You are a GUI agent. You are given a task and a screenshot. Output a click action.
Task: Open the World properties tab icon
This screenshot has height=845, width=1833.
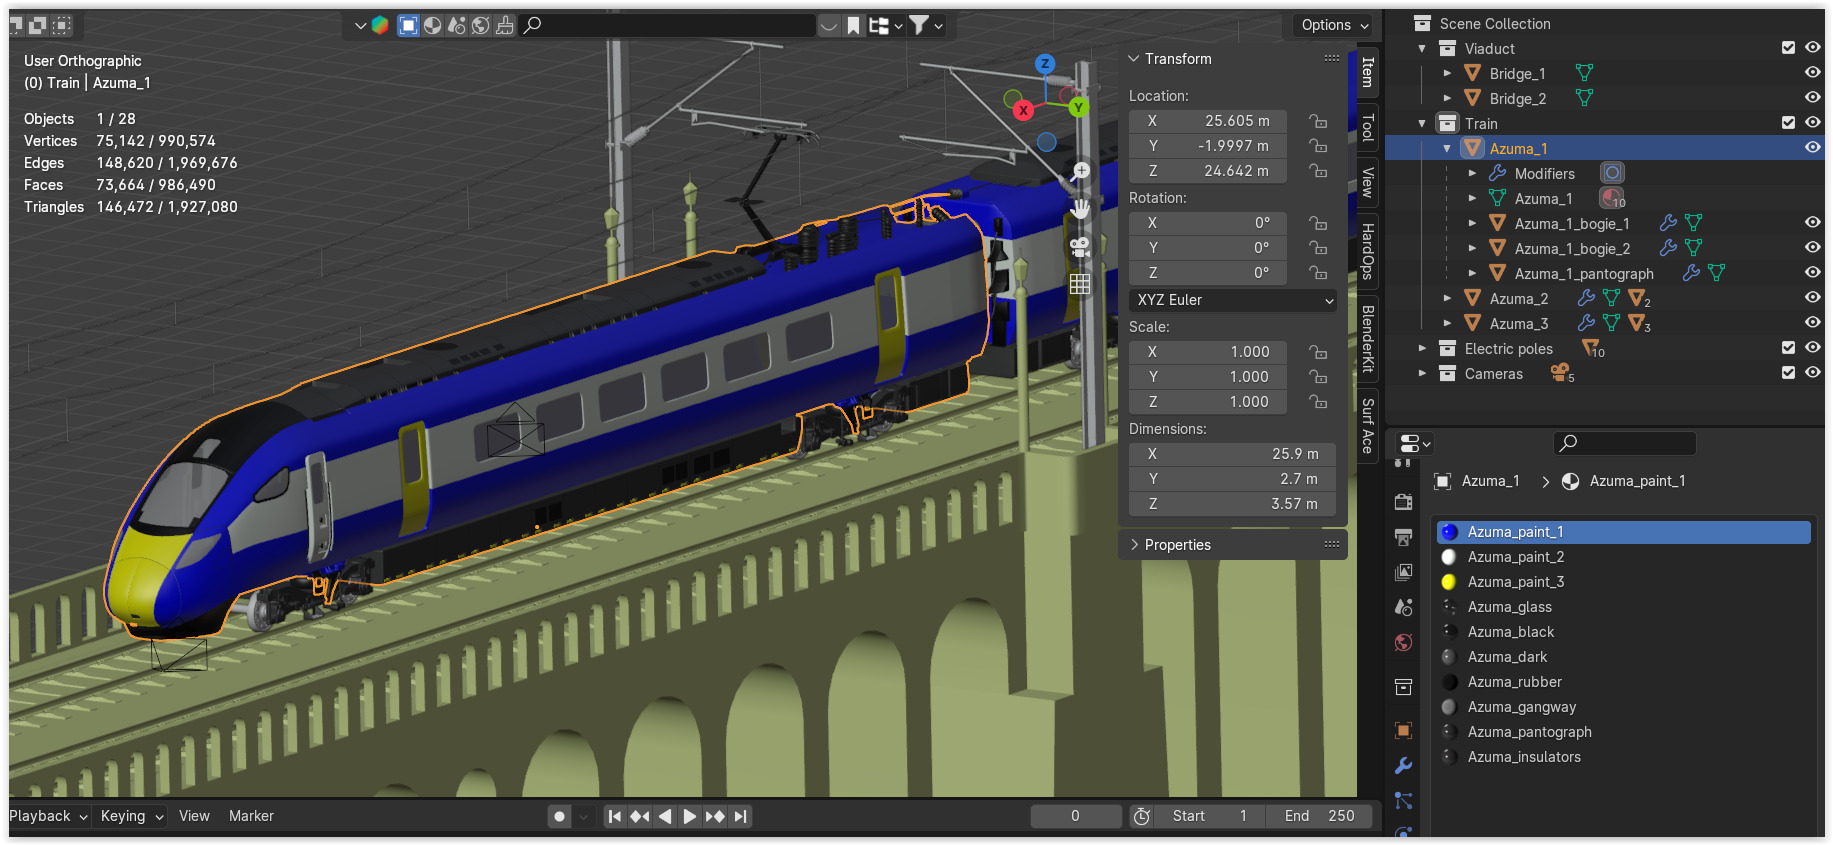(1403, 642)
